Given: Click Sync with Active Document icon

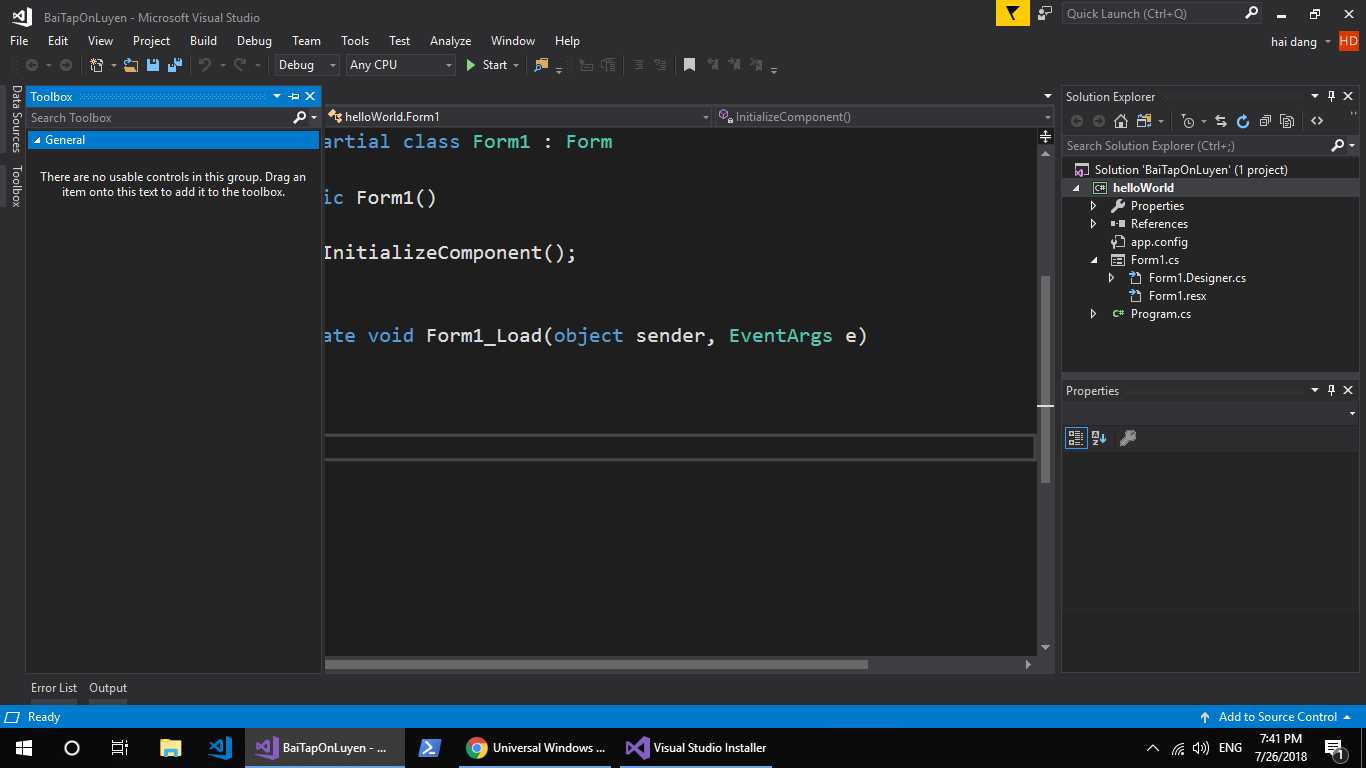Looking at the screenshot, I should (1221, 121).
